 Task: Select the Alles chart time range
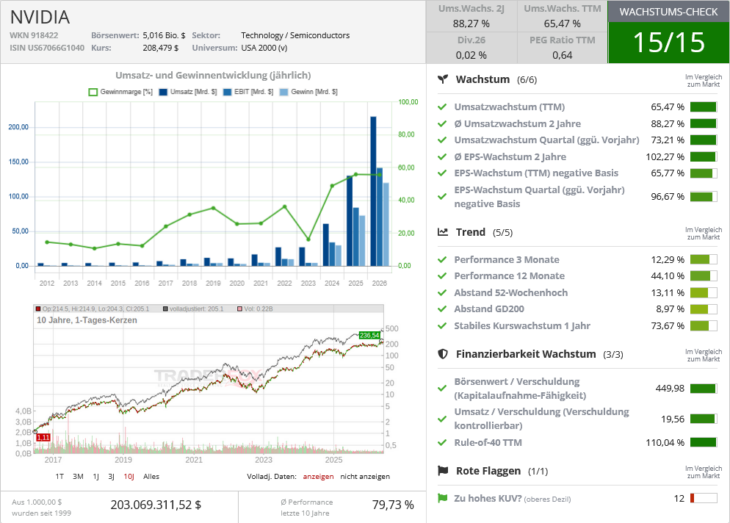(x=151, y=476)
